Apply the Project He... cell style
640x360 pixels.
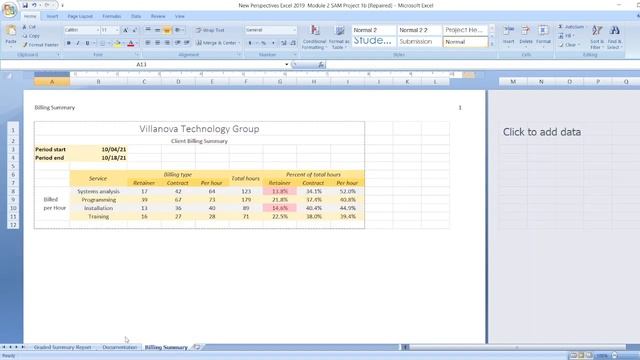465,30
